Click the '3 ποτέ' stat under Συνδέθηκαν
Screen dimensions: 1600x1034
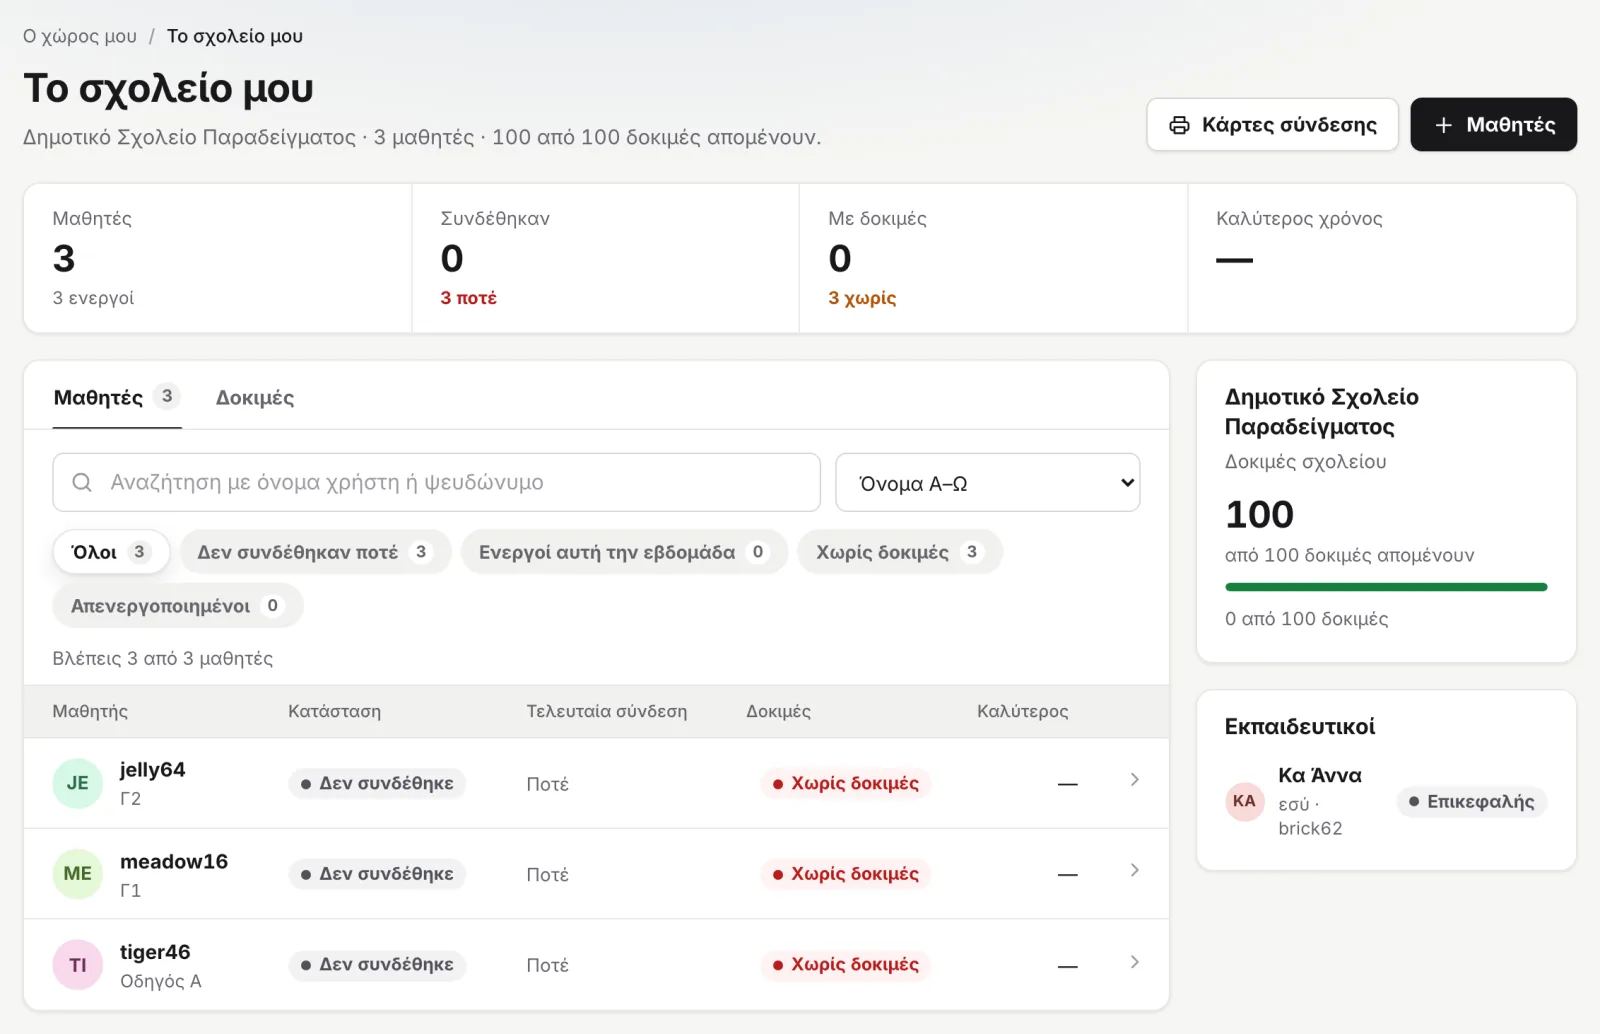click(468, 298)
